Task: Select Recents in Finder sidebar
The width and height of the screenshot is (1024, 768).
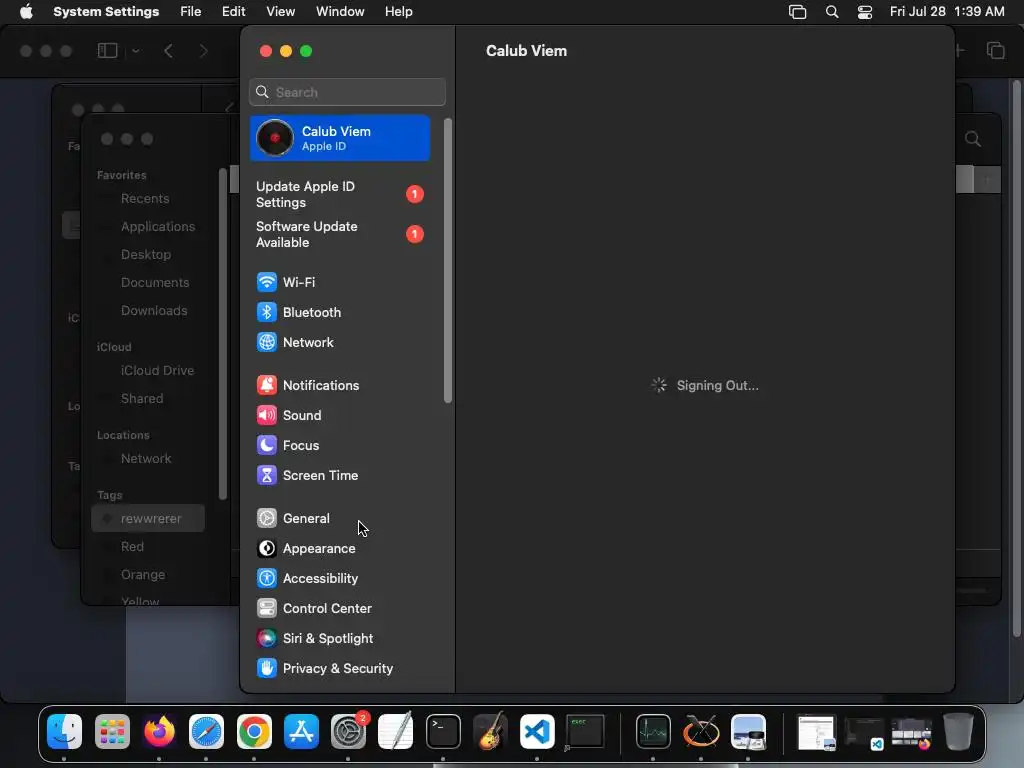Action: pyautogui.click(x=145, y=199)
